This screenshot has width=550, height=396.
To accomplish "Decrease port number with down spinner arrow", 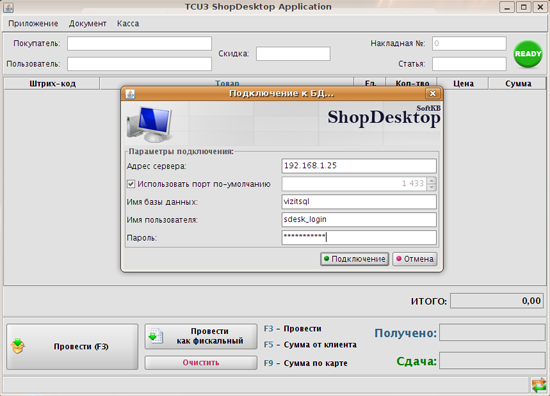I will (432, 187).
